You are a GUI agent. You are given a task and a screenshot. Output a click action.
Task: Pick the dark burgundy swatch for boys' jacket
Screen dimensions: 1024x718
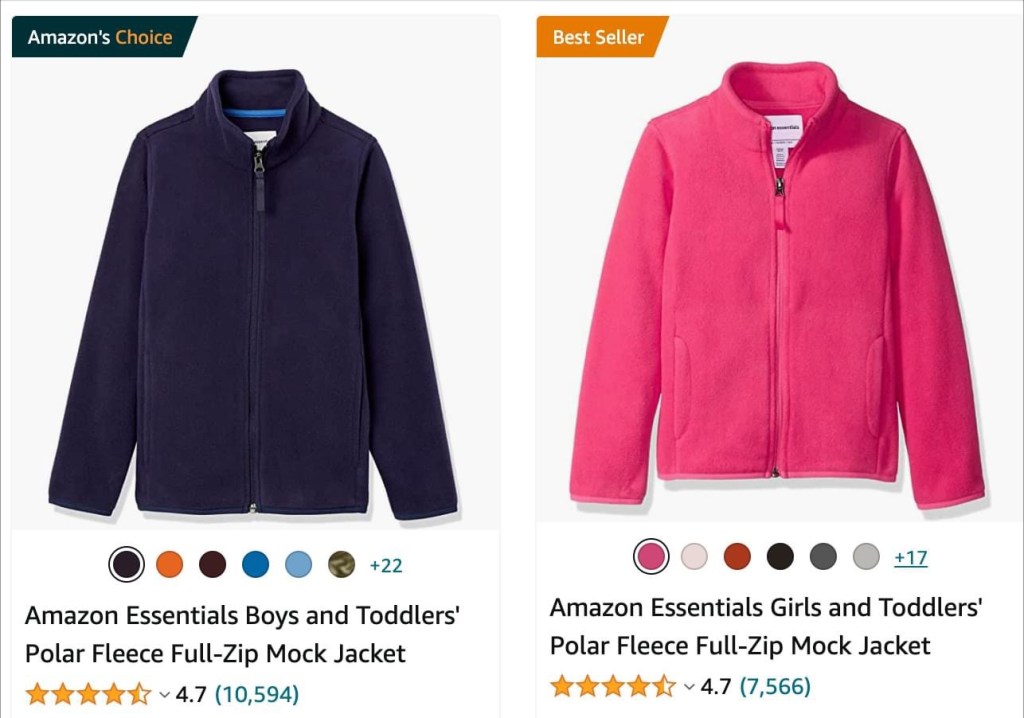[x=213, y=565]
